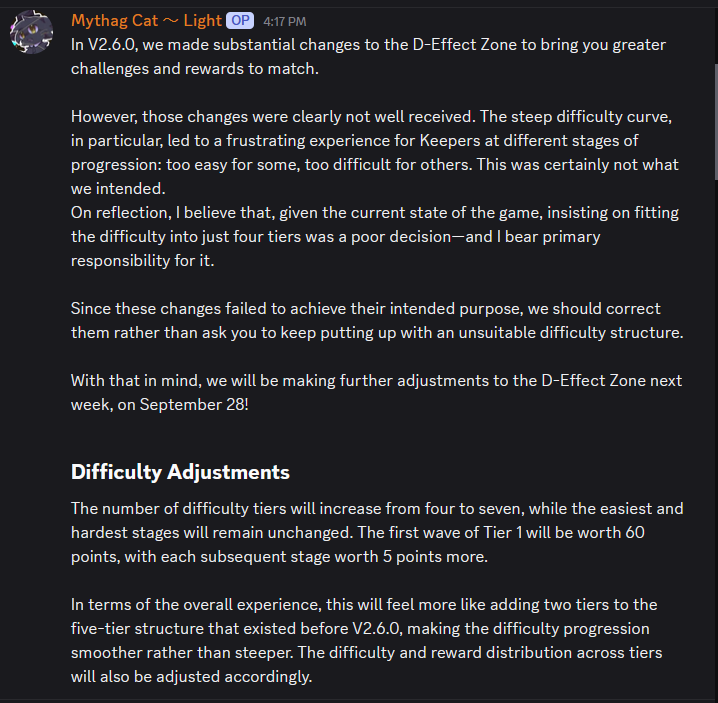718x703 pixels.
Task: Click the Difficulty Adjustments heading
Action: coord(180,472)
